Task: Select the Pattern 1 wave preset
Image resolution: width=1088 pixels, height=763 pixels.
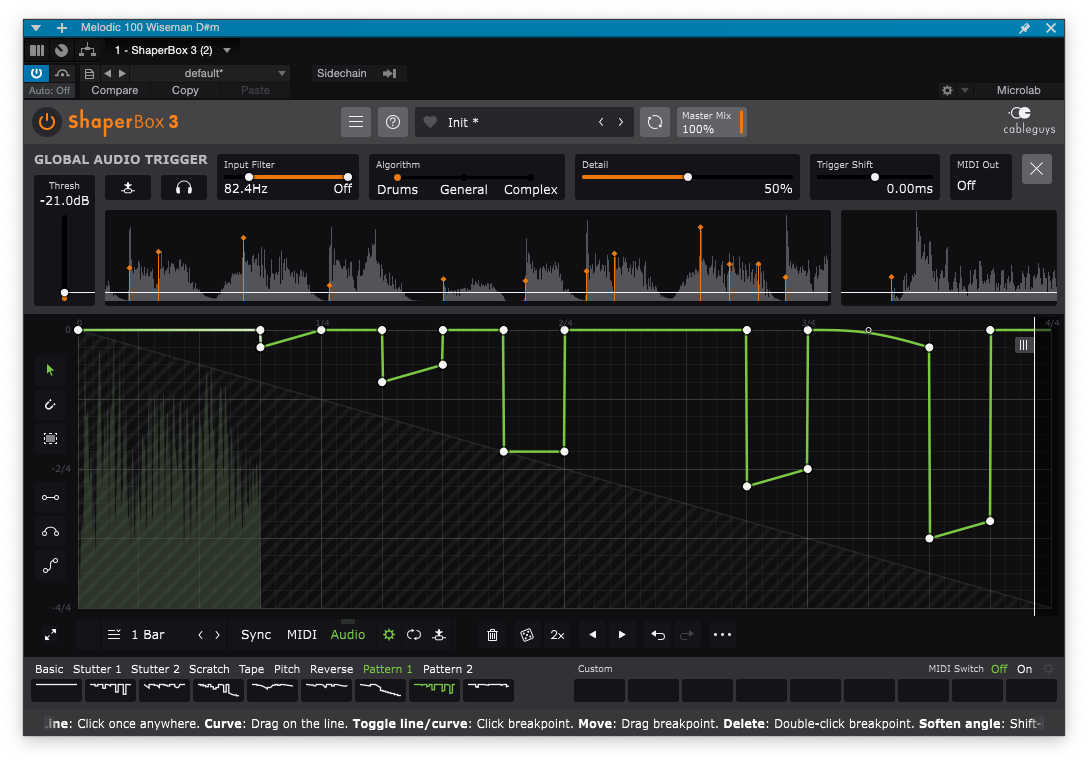Action: tap(434, 690)
